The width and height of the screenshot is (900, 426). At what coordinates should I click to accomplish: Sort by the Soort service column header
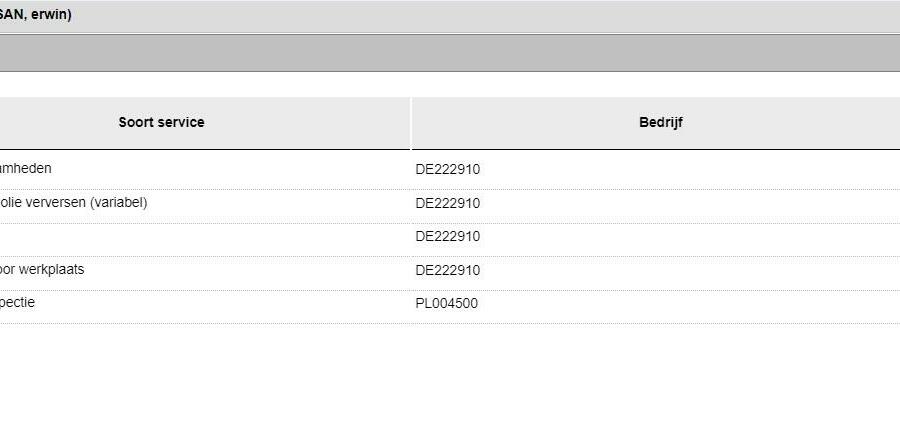[x=161, y=122]
